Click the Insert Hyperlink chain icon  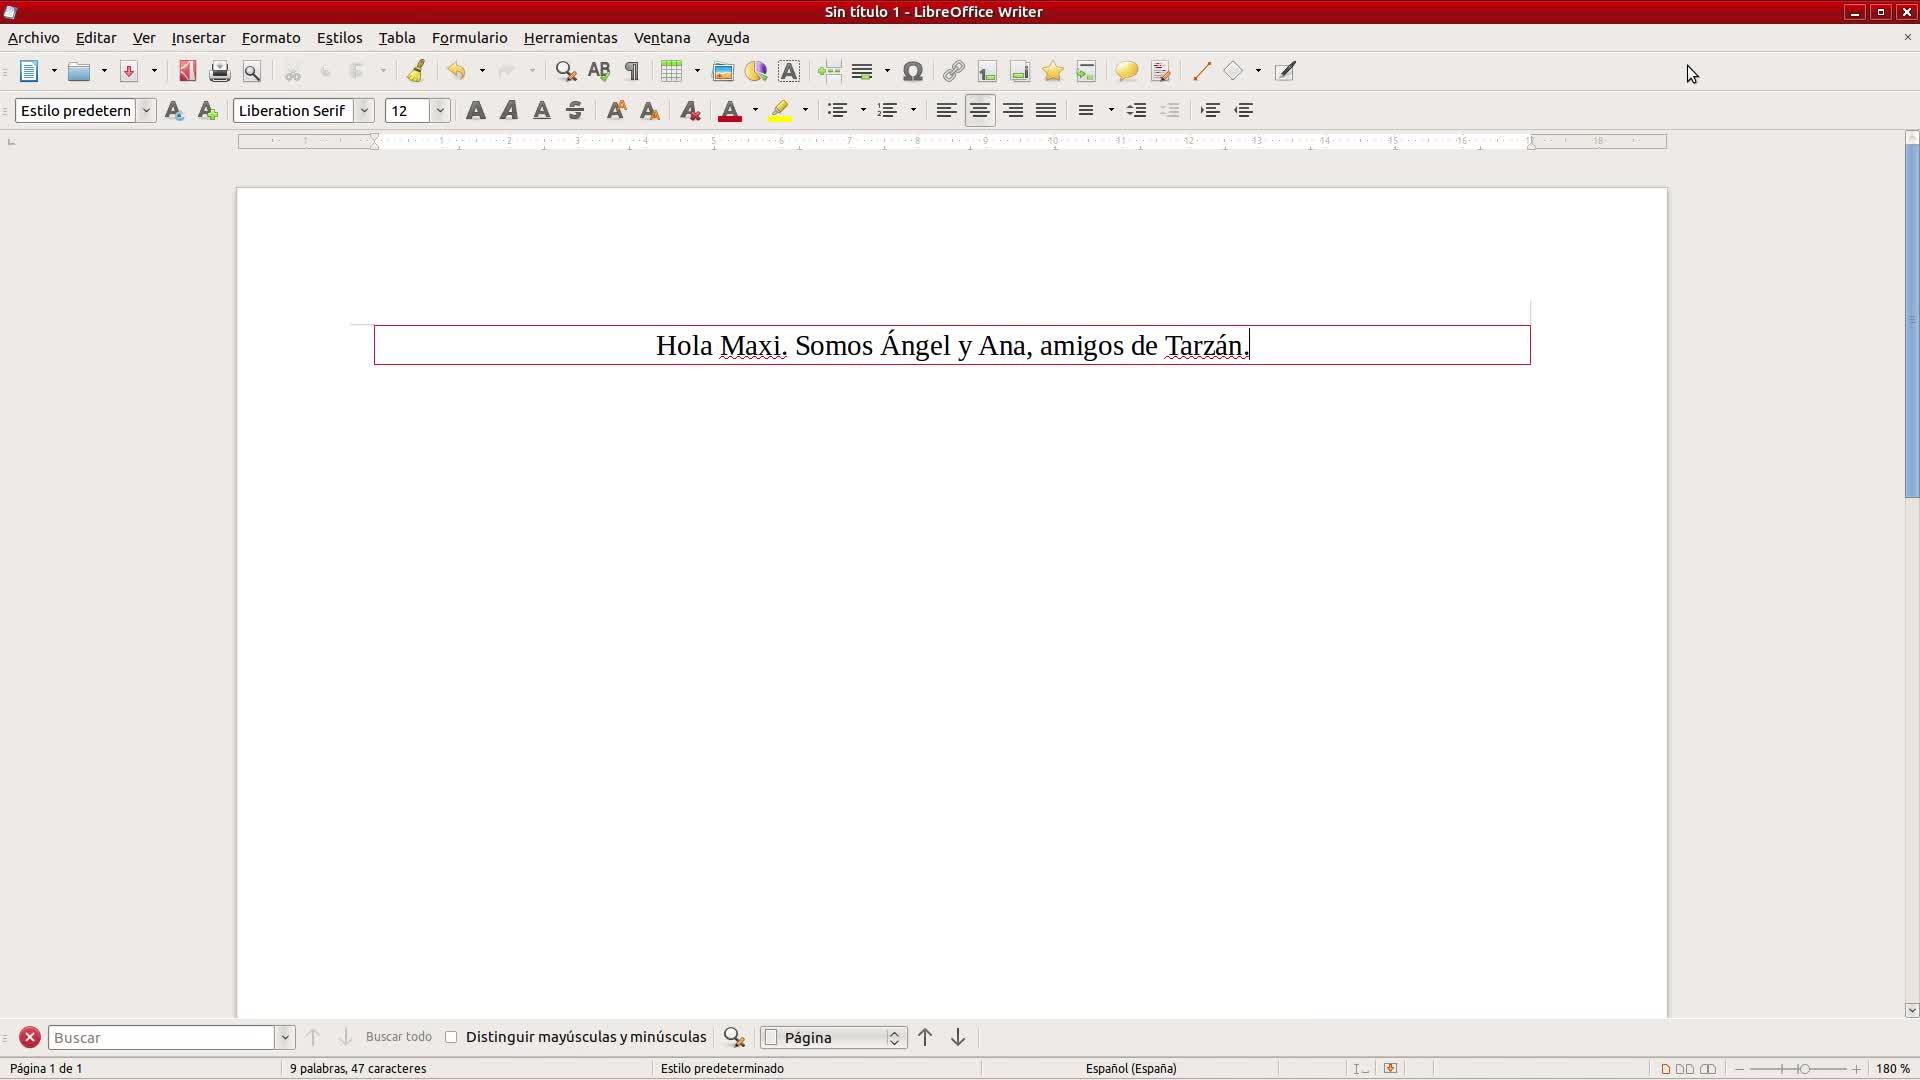[953, 71]
